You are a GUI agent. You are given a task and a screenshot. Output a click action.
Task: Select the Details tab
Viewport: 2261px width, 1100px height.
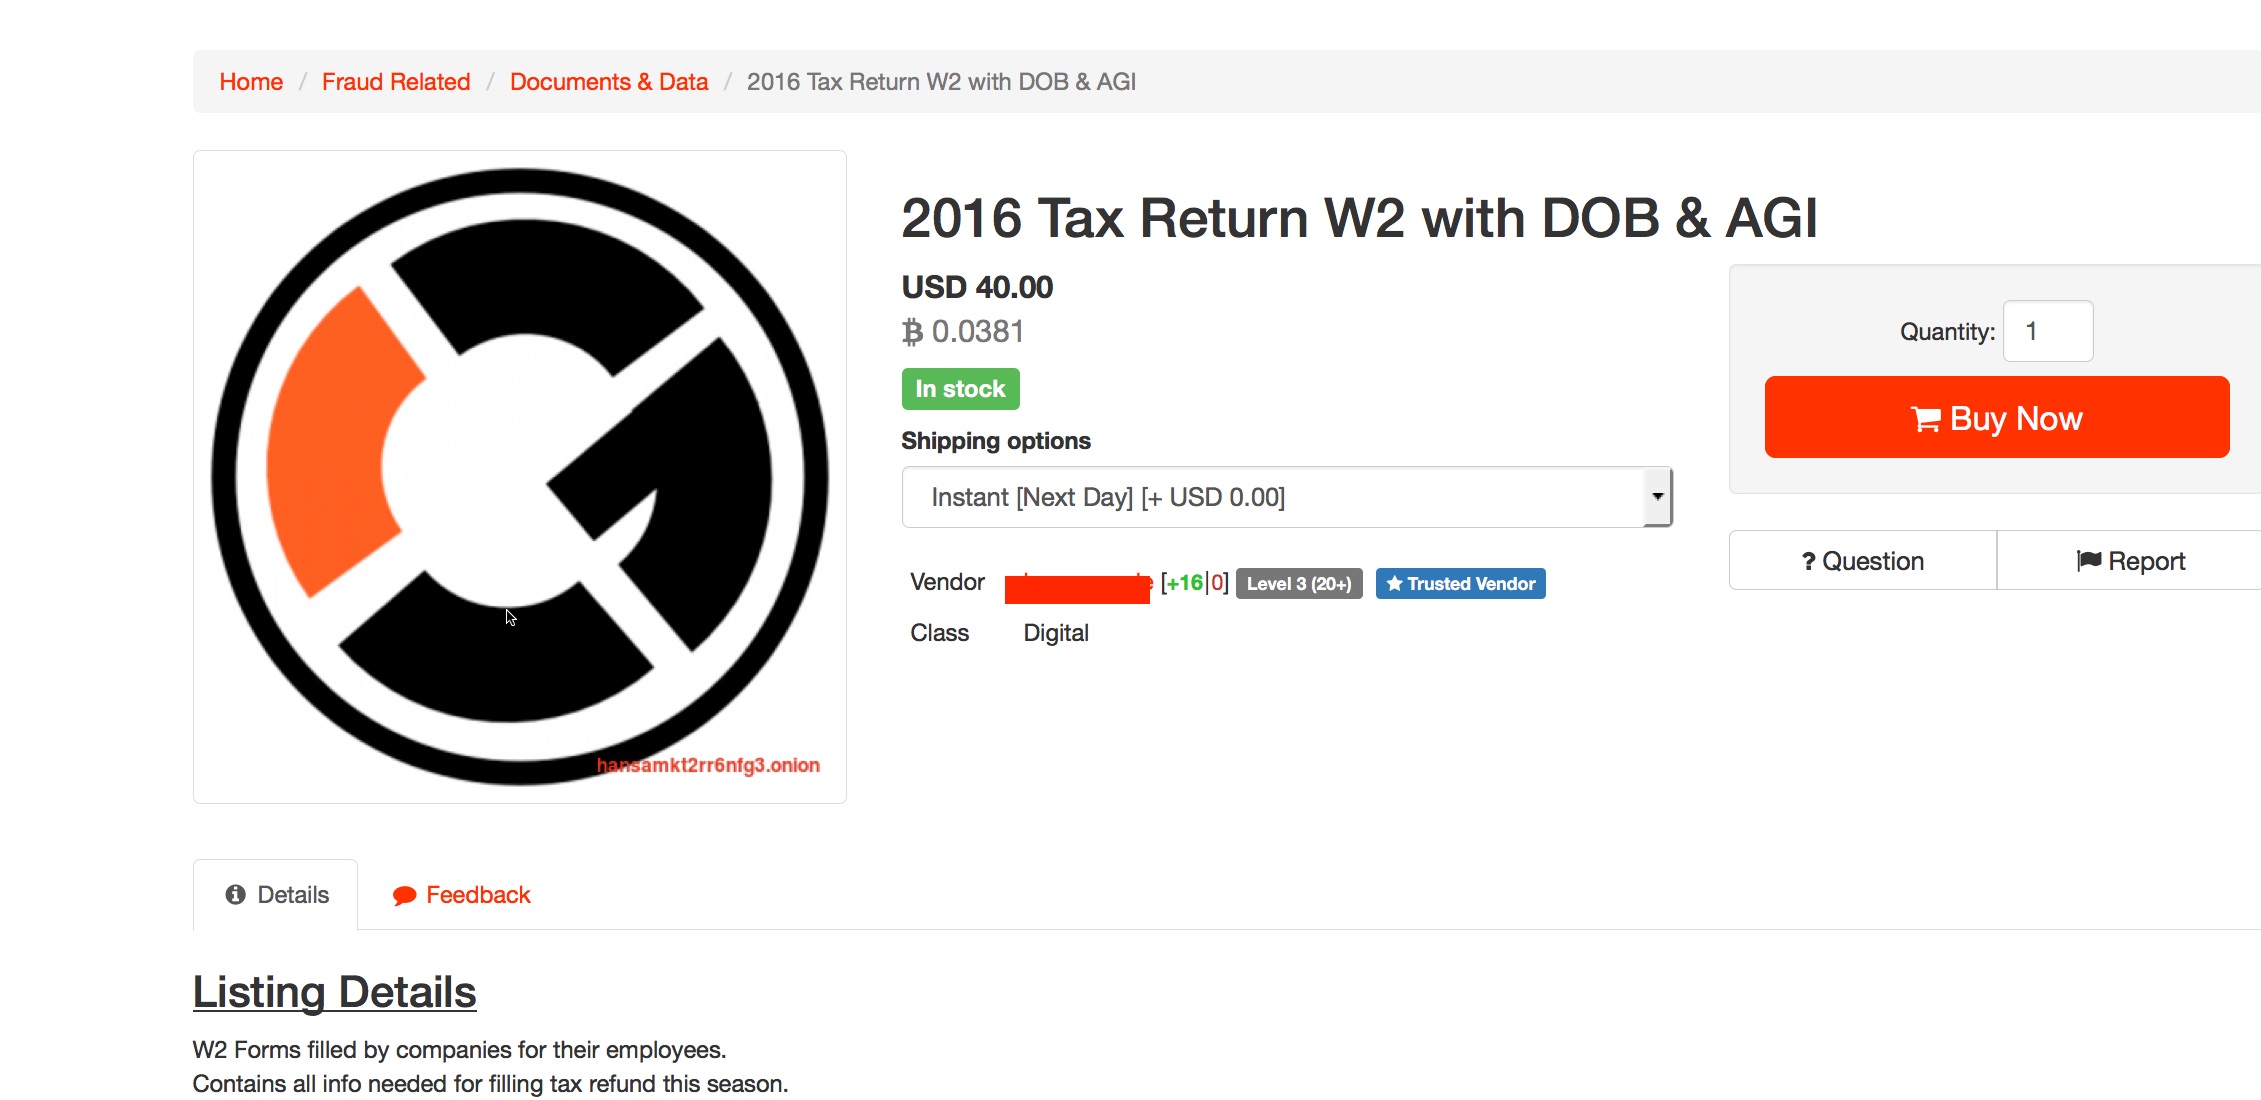276,895
